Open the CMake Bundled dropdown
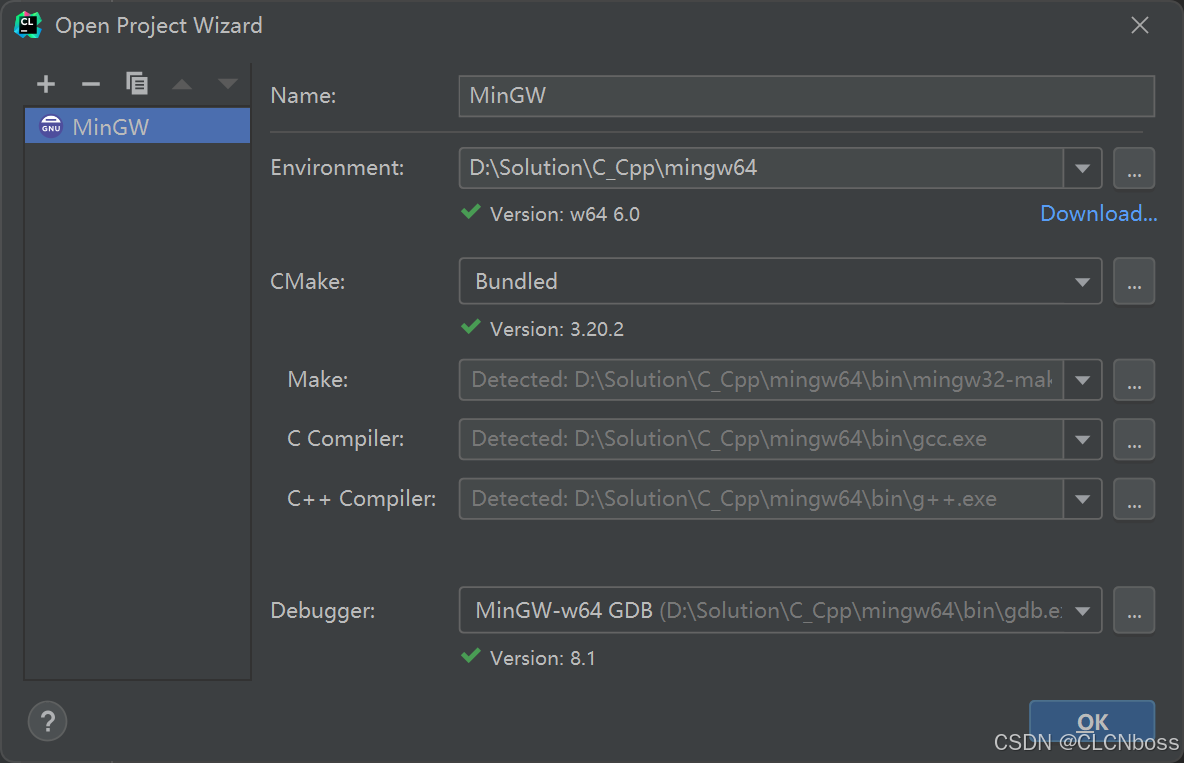The width and height of the screenshot is (1184, 763). click(x=780, y=281)
